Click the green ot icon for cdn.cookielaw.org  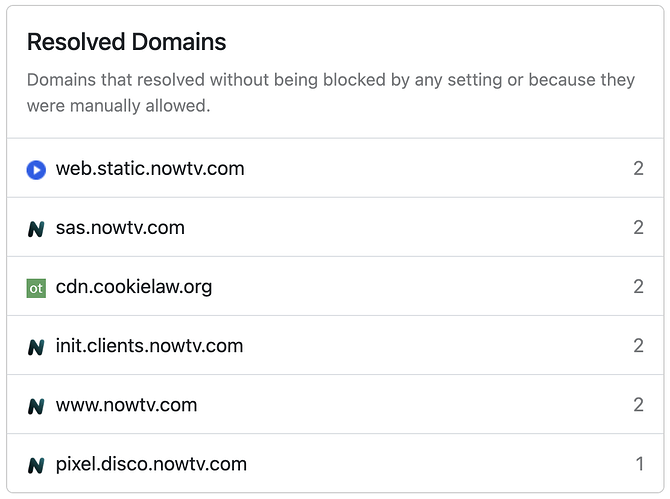pyautogui.click(x=36, y=288)
